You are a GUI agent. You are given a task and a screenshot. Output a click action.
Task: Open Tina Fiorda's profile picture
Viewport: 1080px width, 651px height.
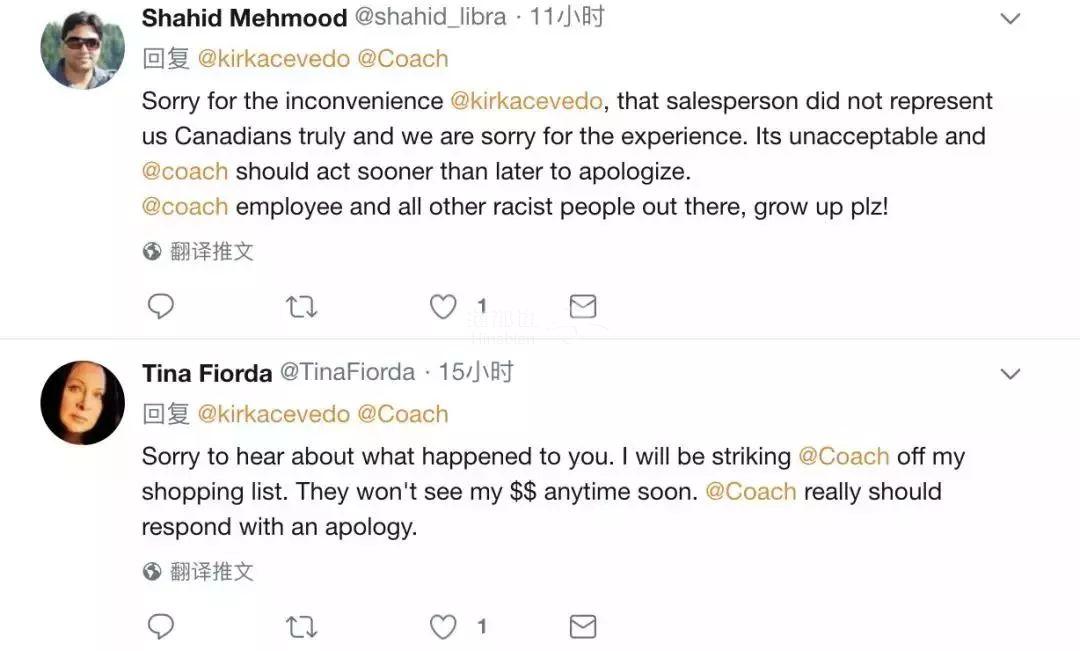pos(82,403)
